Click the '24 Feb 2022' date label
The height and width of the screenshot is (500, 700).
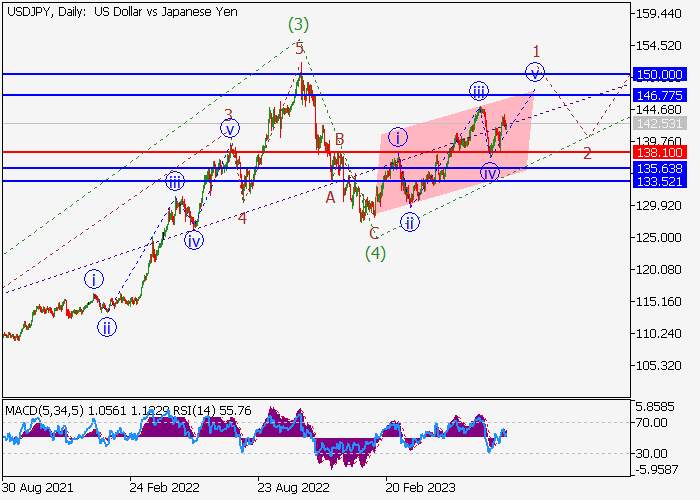click(165, 487)
